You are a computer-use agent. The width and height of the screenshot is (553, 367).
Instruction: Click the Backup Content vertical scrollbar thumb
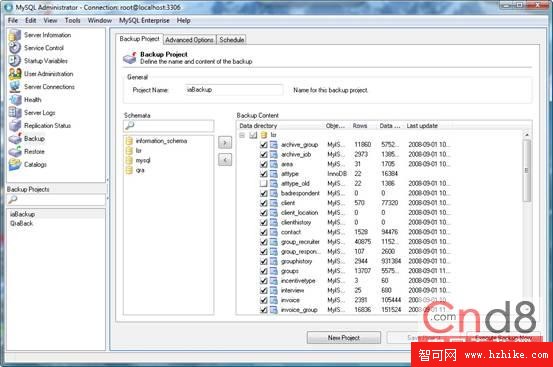tap(527, 171)
